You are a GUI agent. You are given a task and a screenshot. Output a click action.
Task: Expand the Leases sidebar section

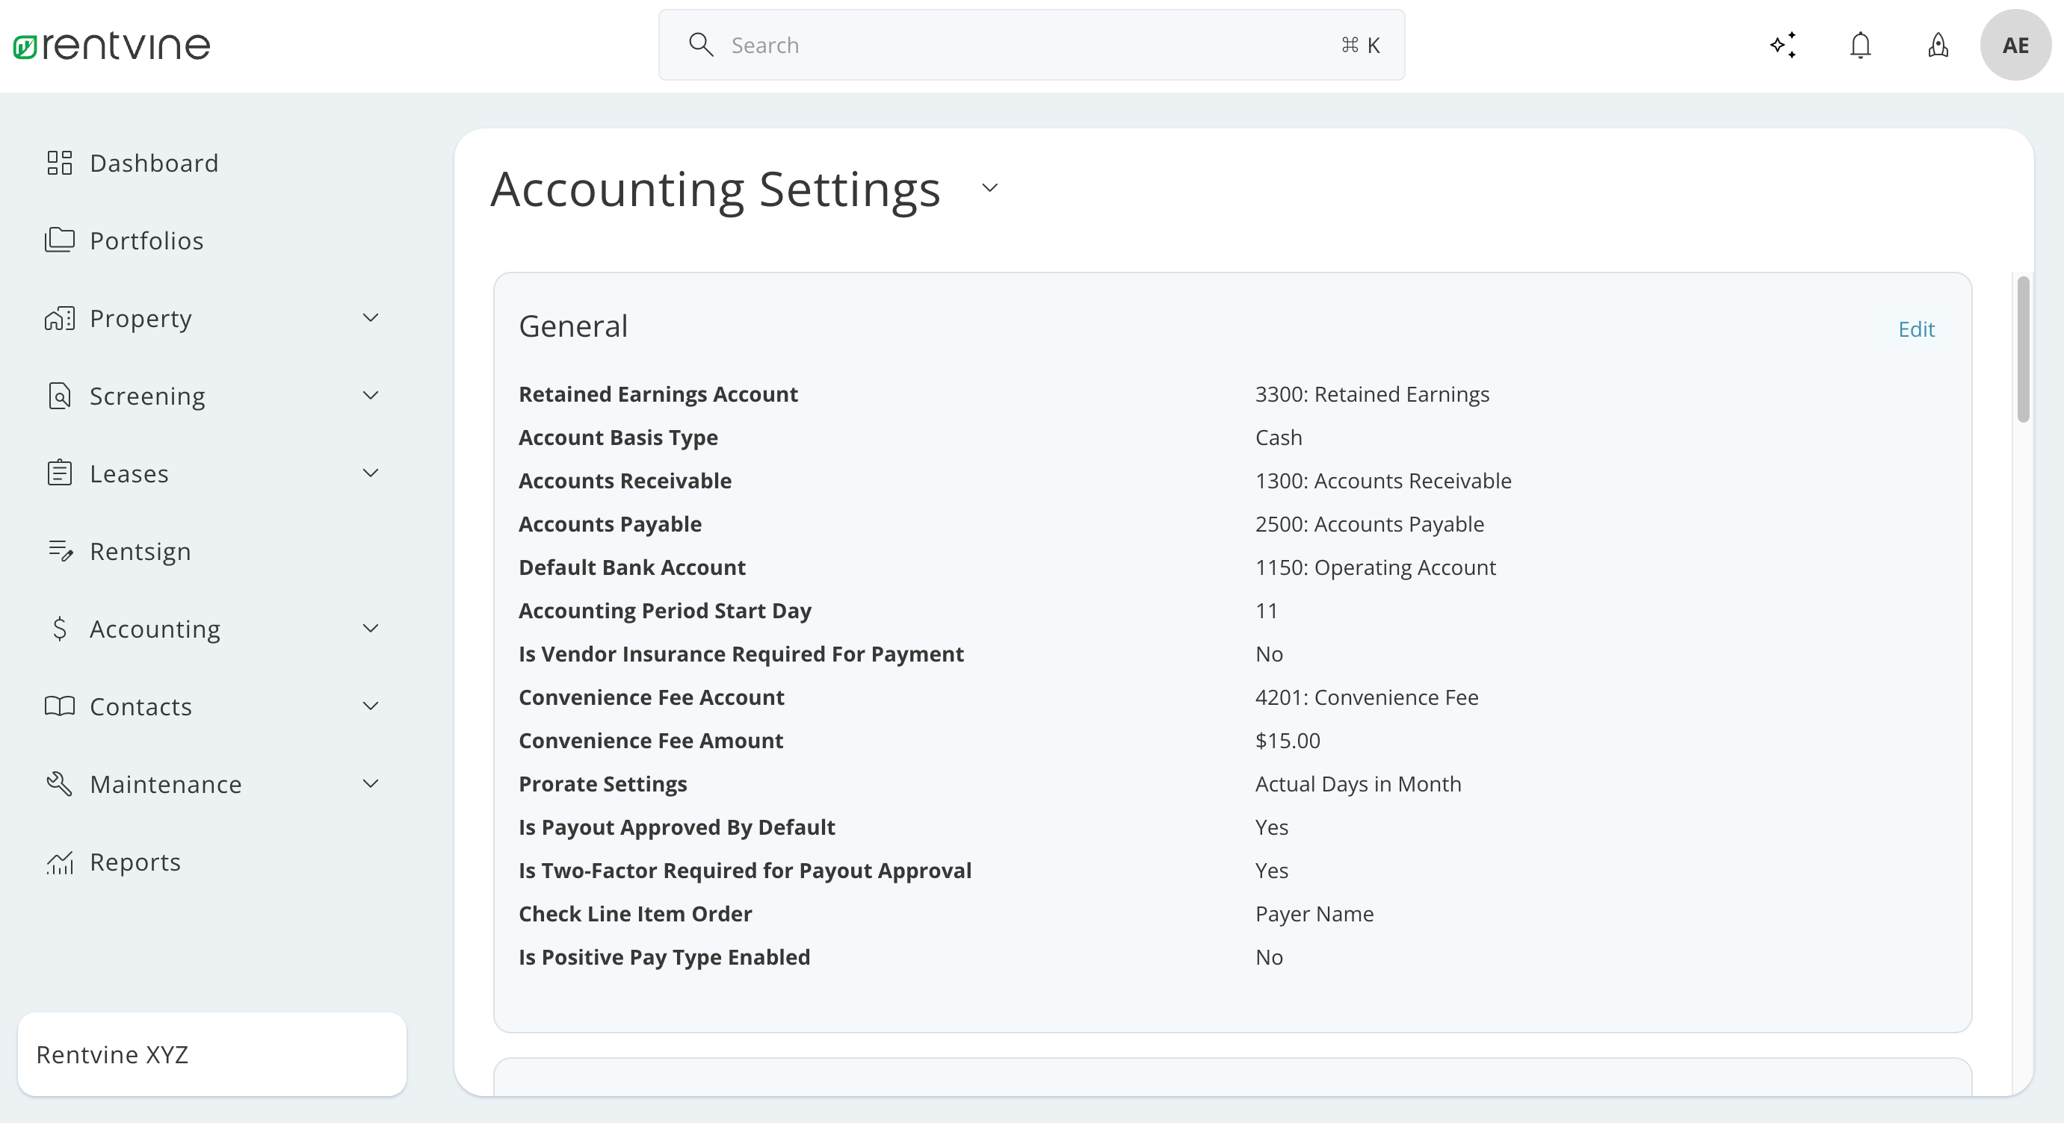(371, 472)
